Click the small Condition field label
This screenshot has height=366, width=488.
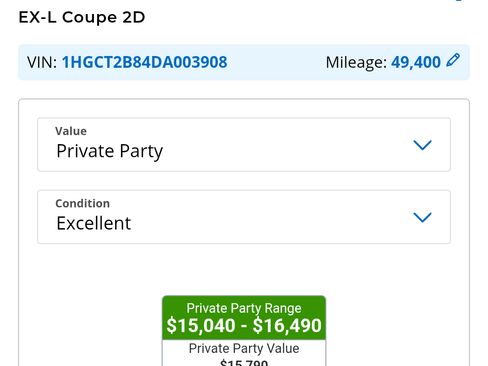coord(83,203)
